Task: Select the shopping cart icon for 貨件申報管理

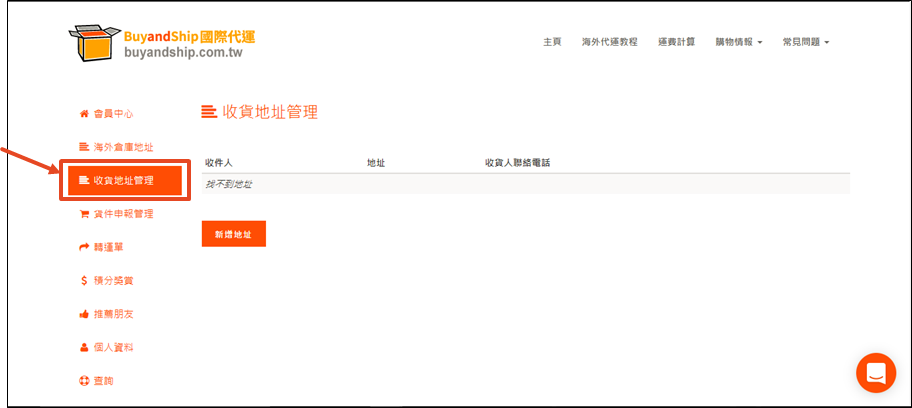Action: [84, 214]
